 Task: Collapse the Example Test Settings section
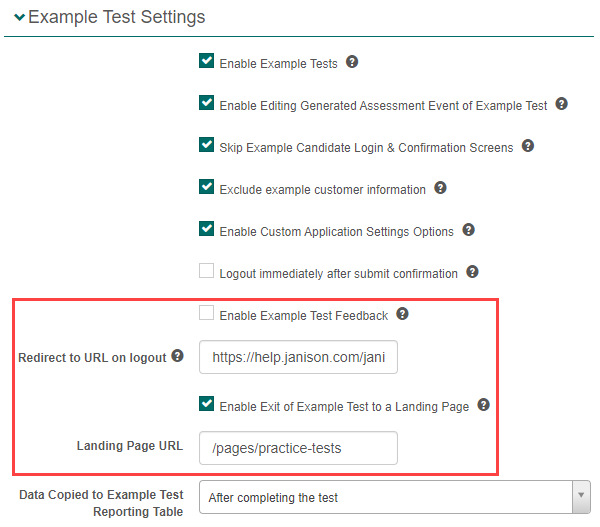point(19,18)
